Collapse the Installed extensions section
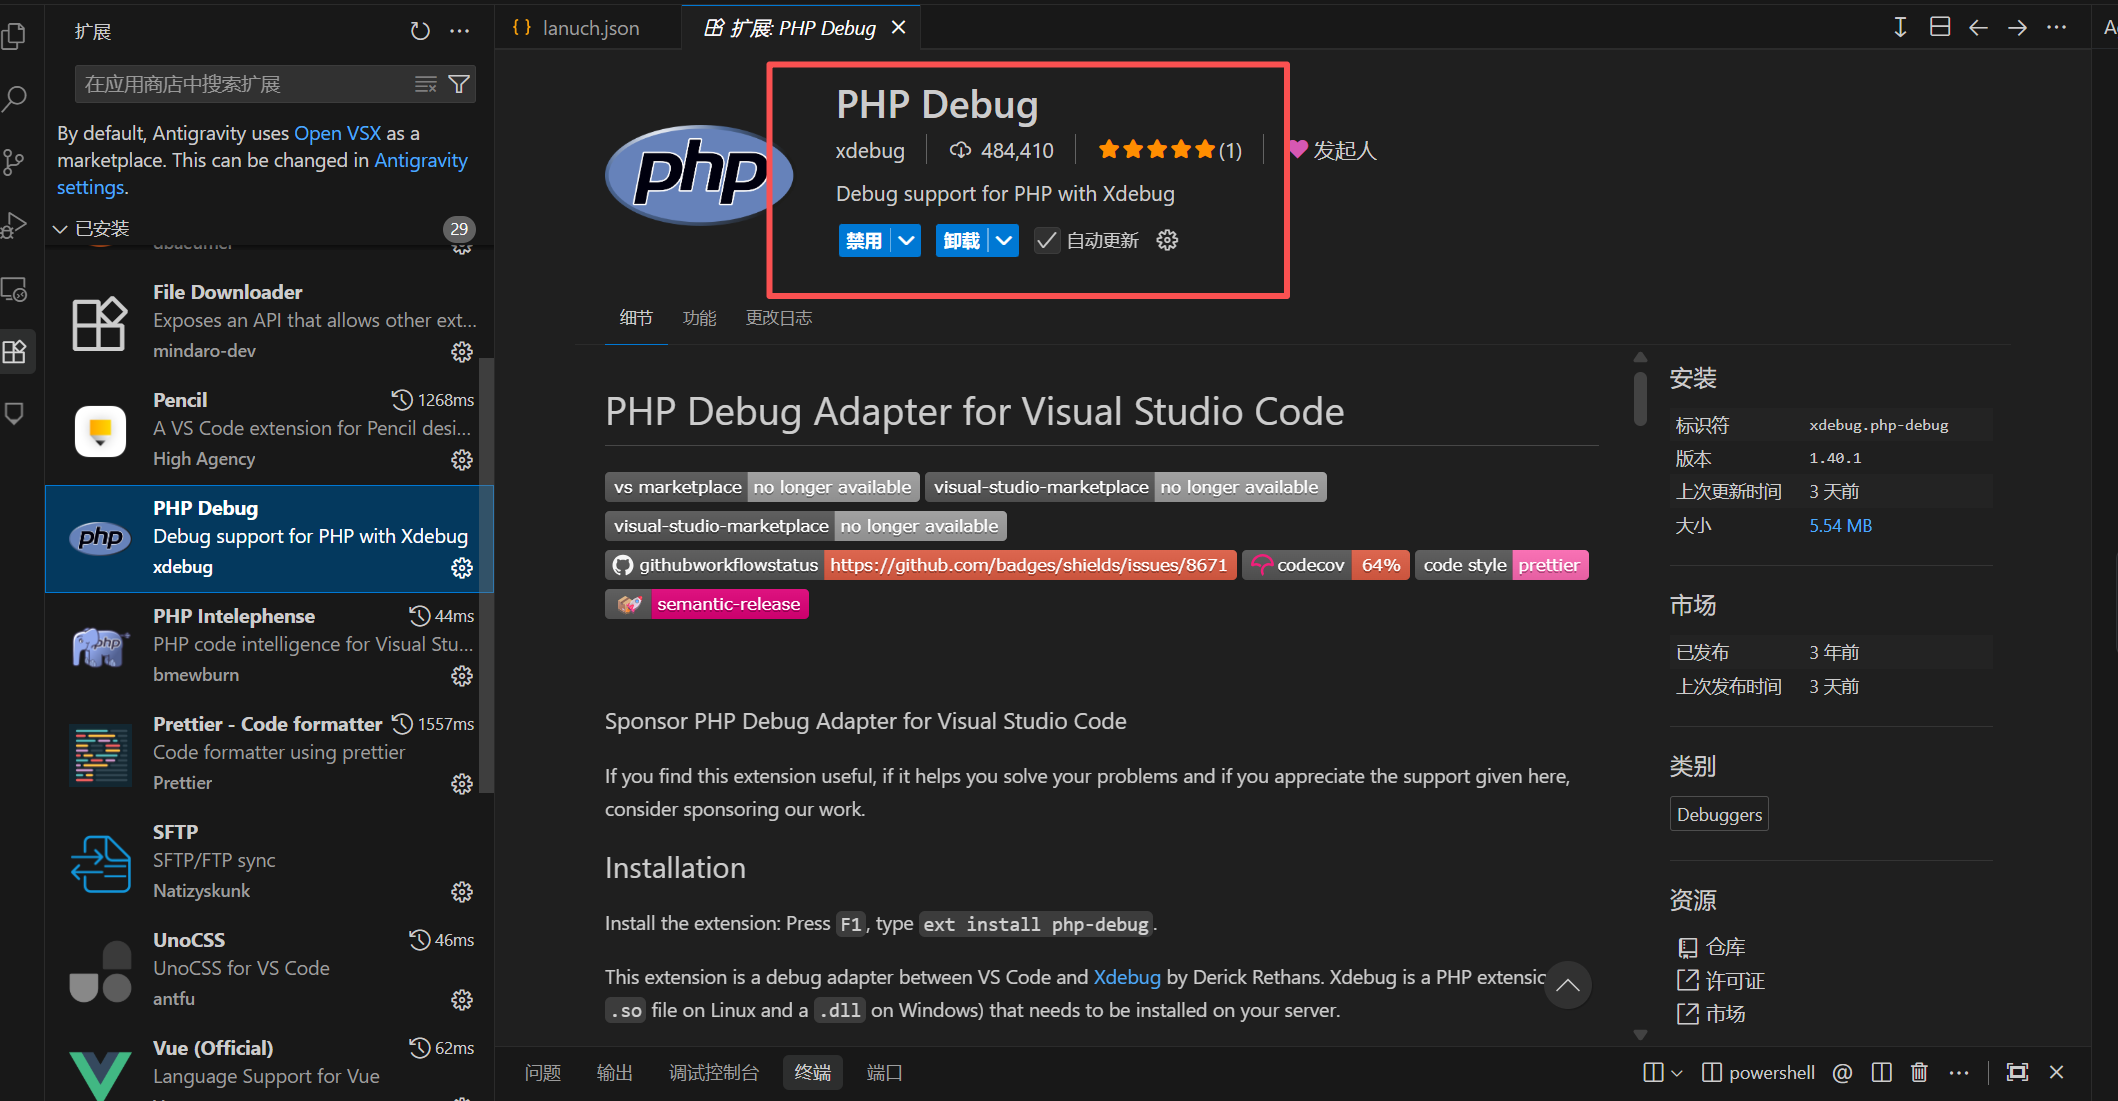Screen dimensions: 2118x1101 click(x=60, y=229)
